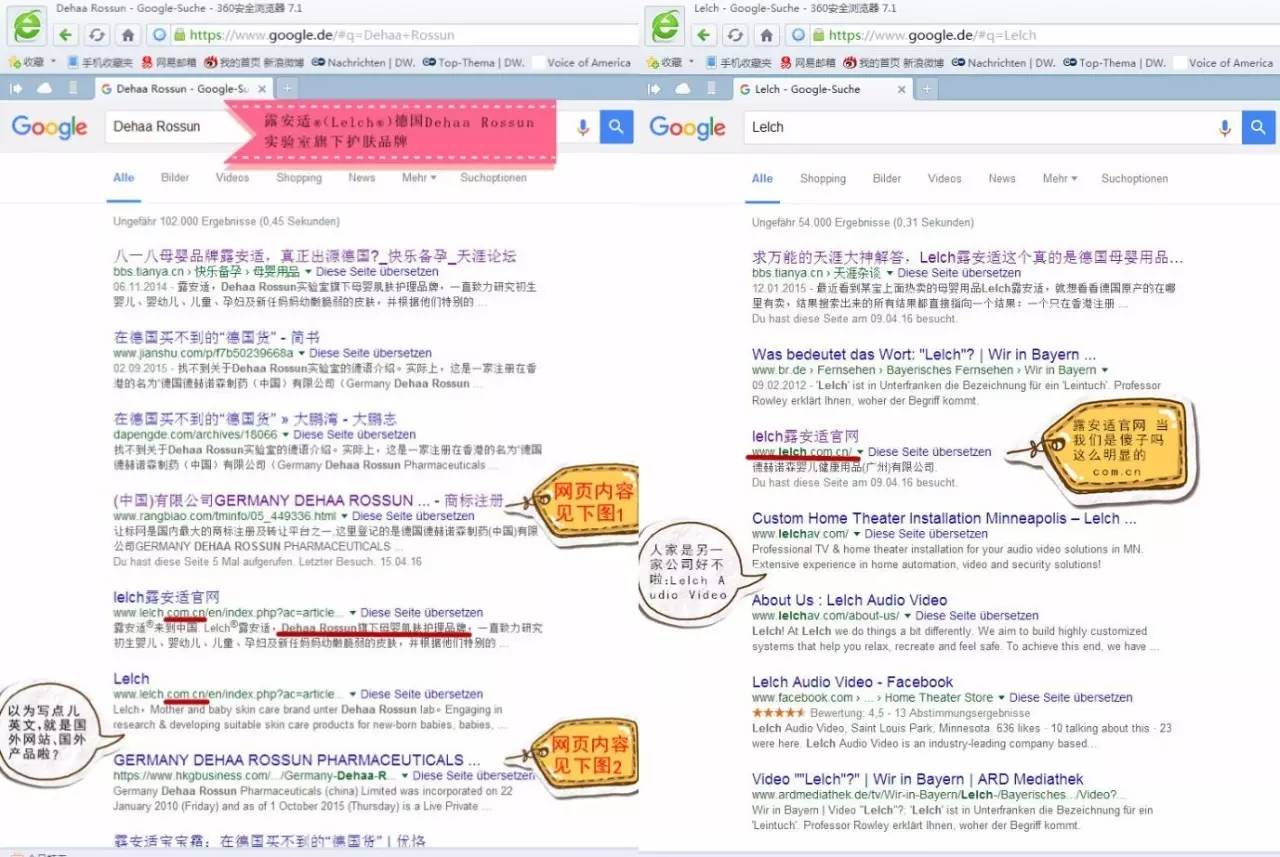Click the blue search button for Lelch
The image size is (1280, 857).
(x=1258, y=127)
